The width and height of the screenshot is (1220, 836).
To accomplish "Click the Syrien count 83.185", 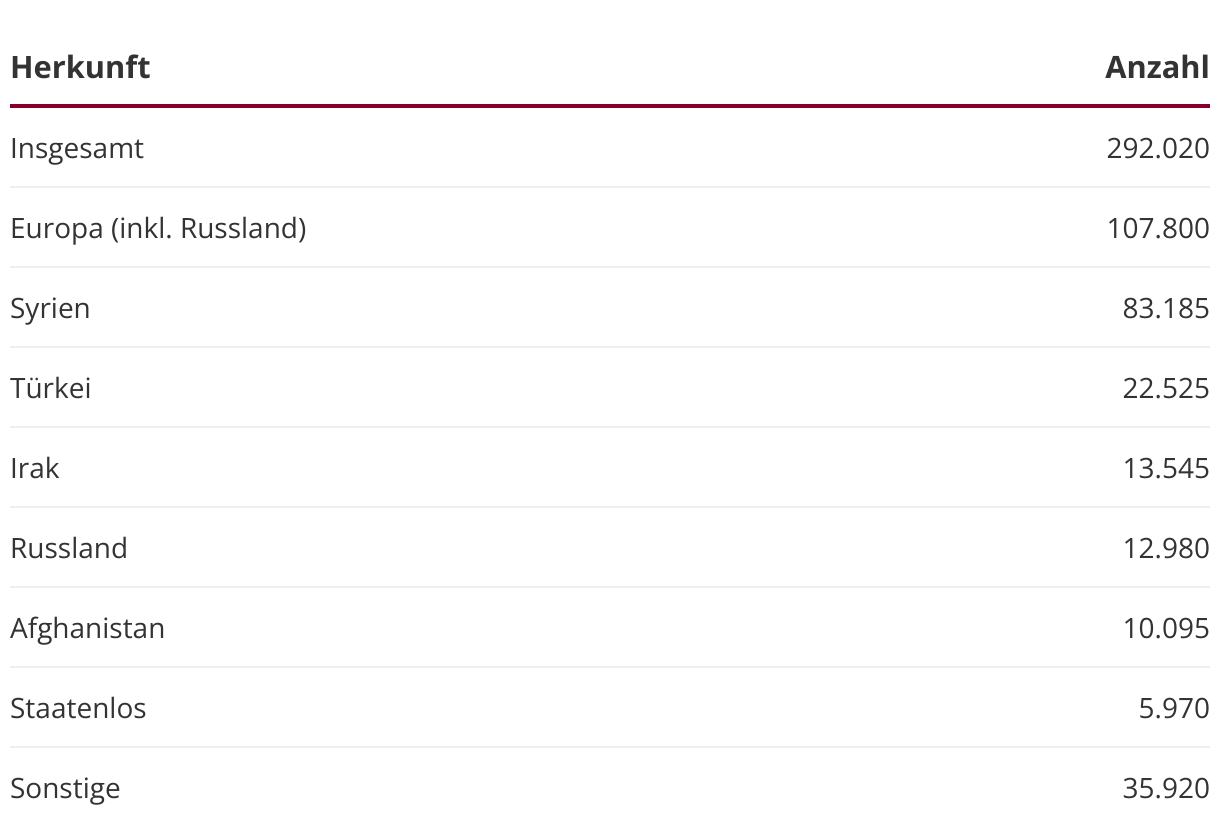I will click(1166, 308).
